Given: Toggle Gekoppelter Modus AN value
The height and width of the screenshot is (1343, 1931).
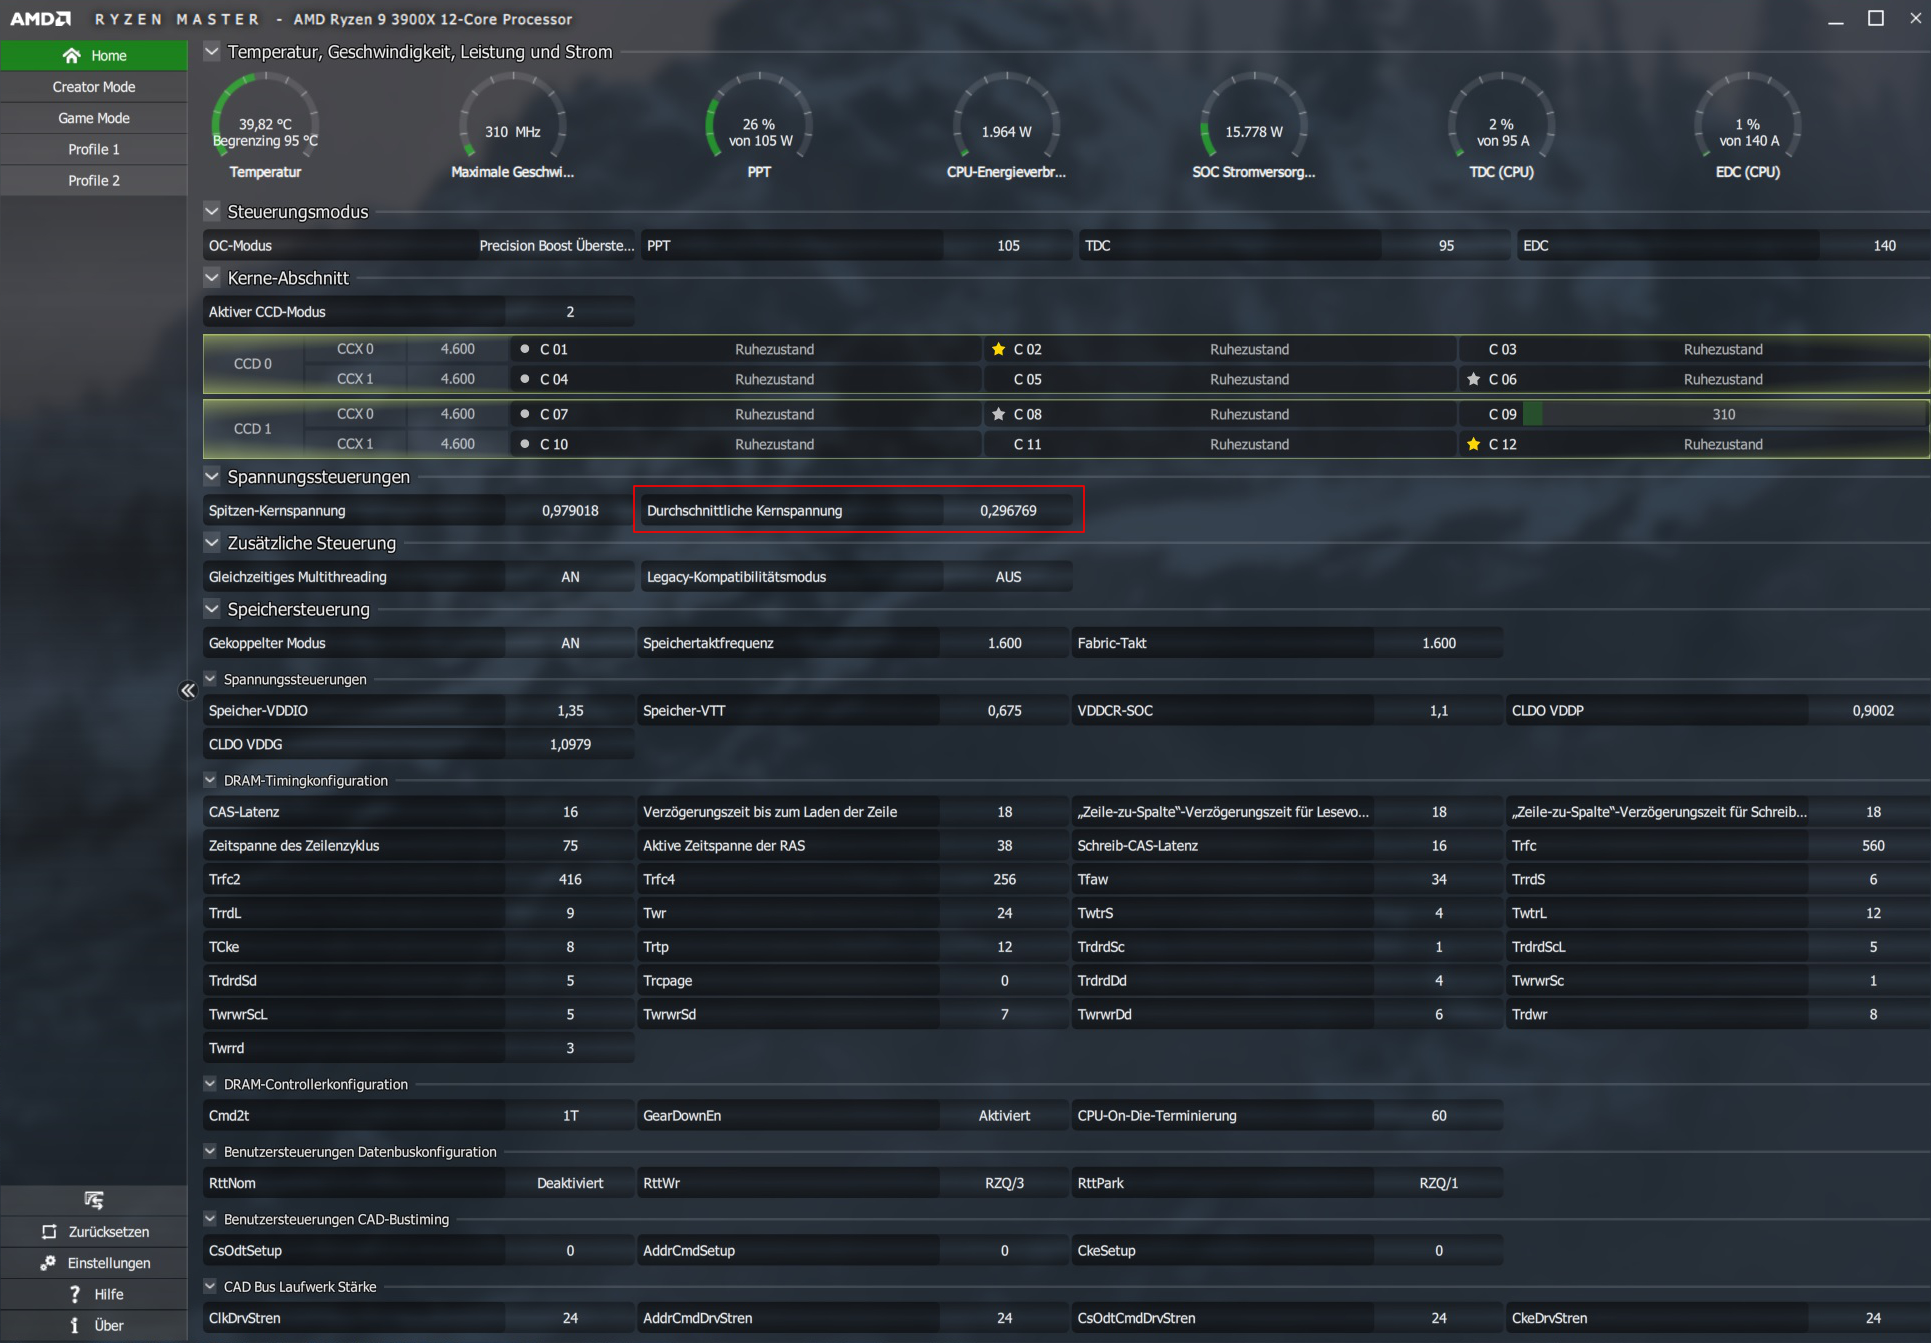Looking at the screenshot, I should pos(570,643).
